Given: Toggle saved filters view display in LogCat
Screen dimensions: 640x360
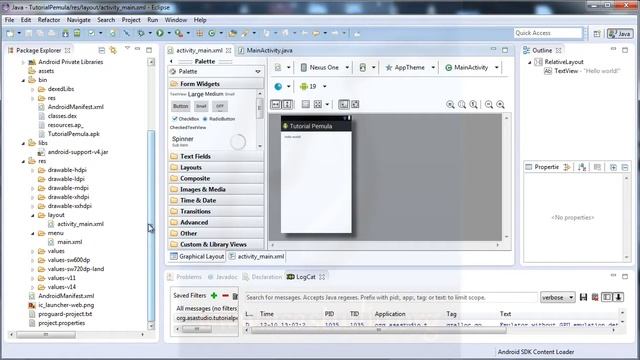Looking at the screenshot, I should click(x=607, y=297).
